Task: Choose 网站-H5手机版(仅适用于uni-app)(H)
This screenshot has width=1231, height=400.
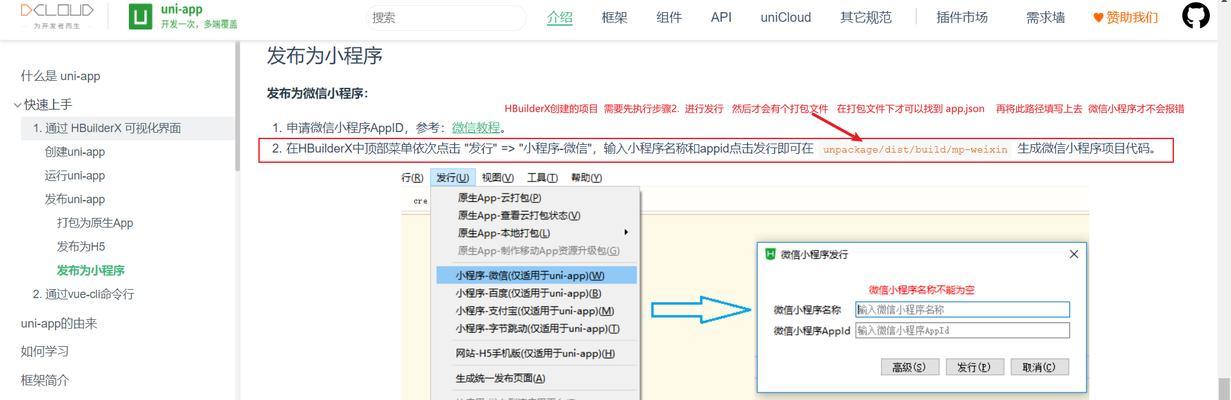Action: click(535, 353)
